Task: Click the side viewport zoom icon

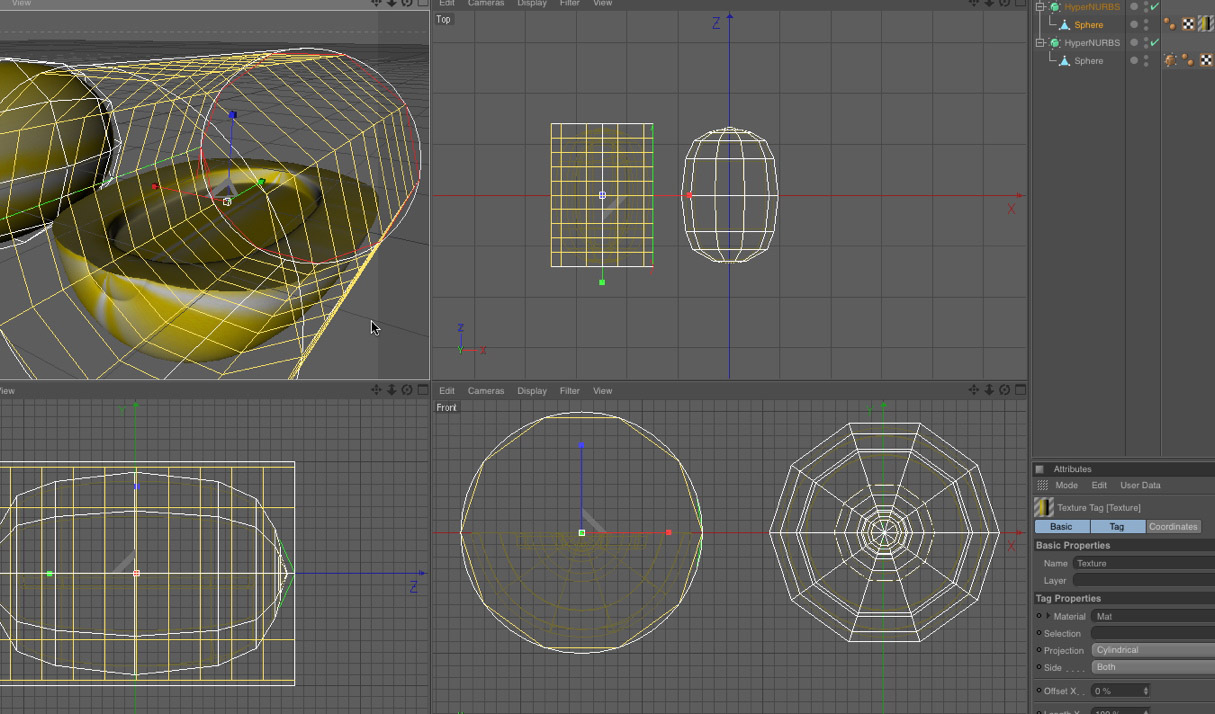Action: [x=392, y=390]
